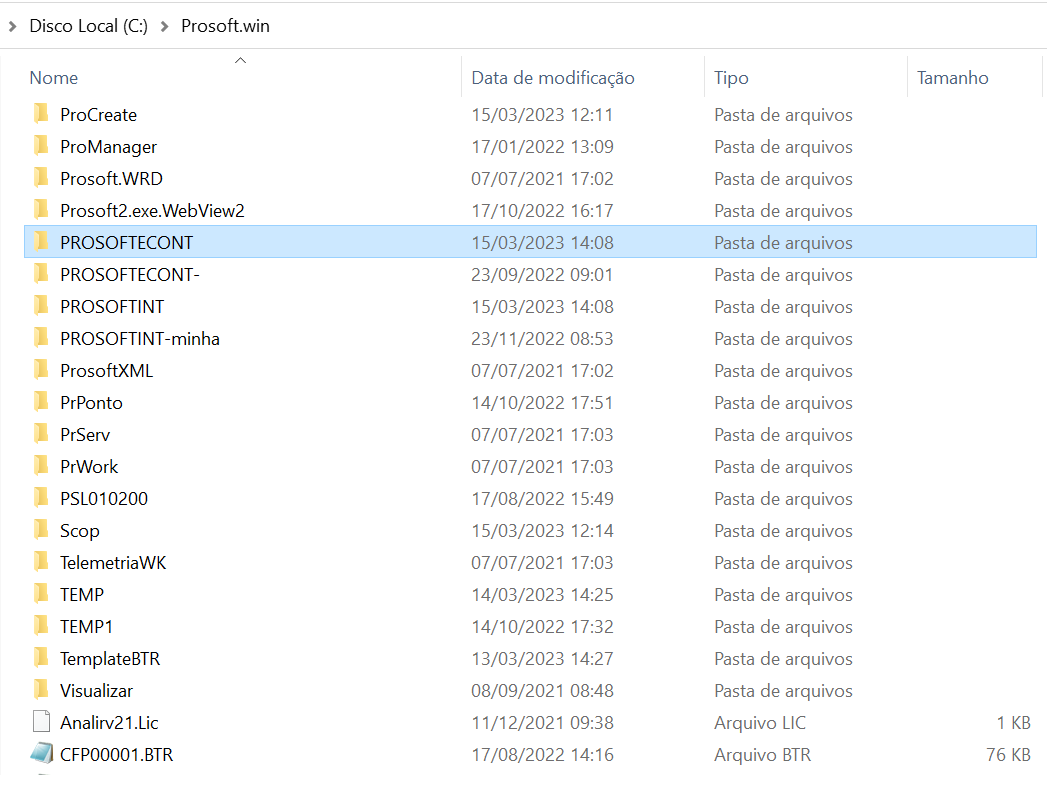Select the ProsoftXML folder name

coord(107,371)
